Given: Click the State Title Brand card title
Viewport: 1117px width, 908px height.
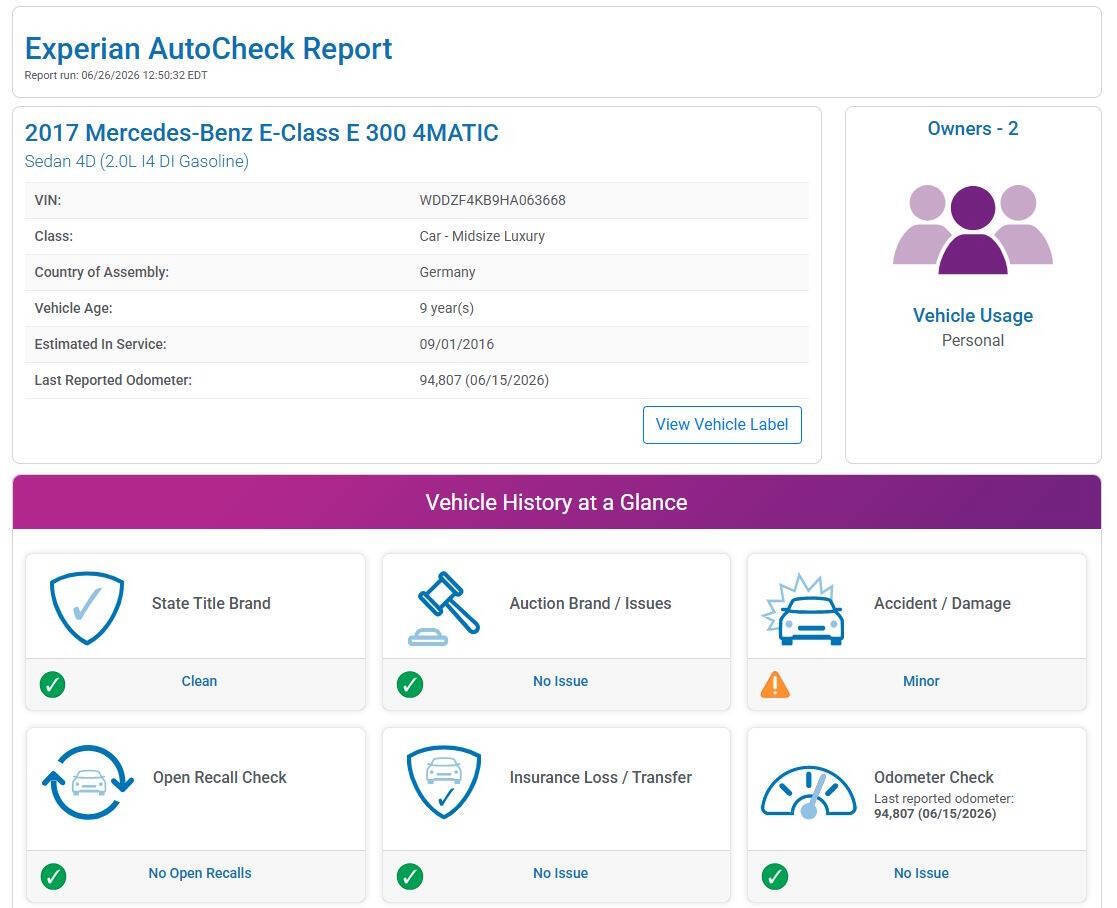Looking at the screenshot, I should point(211,603).
